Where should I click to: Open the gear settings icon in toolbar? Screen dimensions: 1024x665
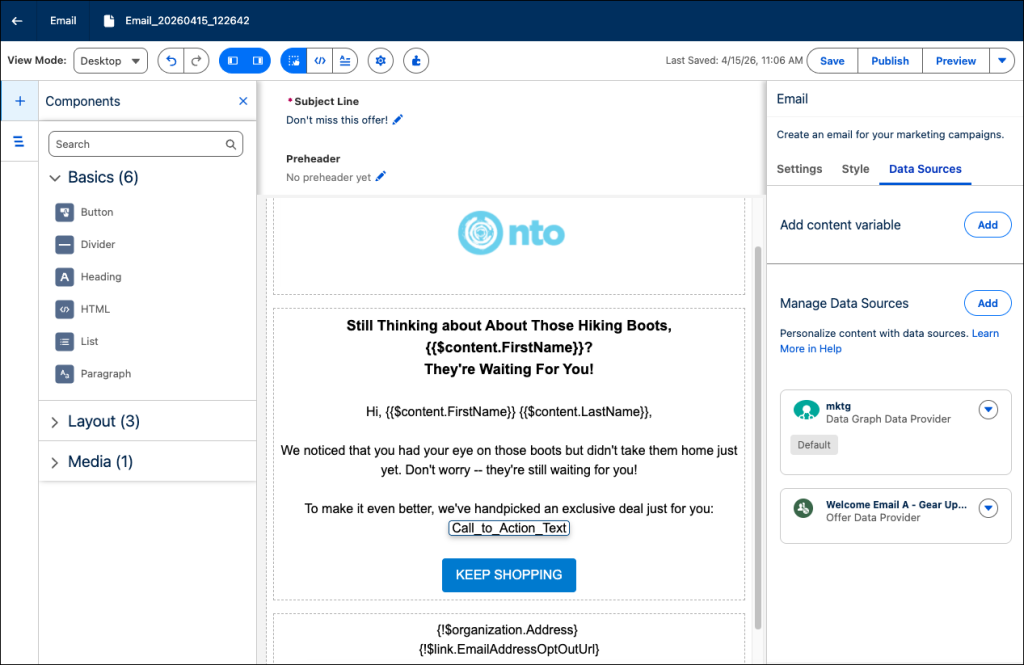(380, 61)
